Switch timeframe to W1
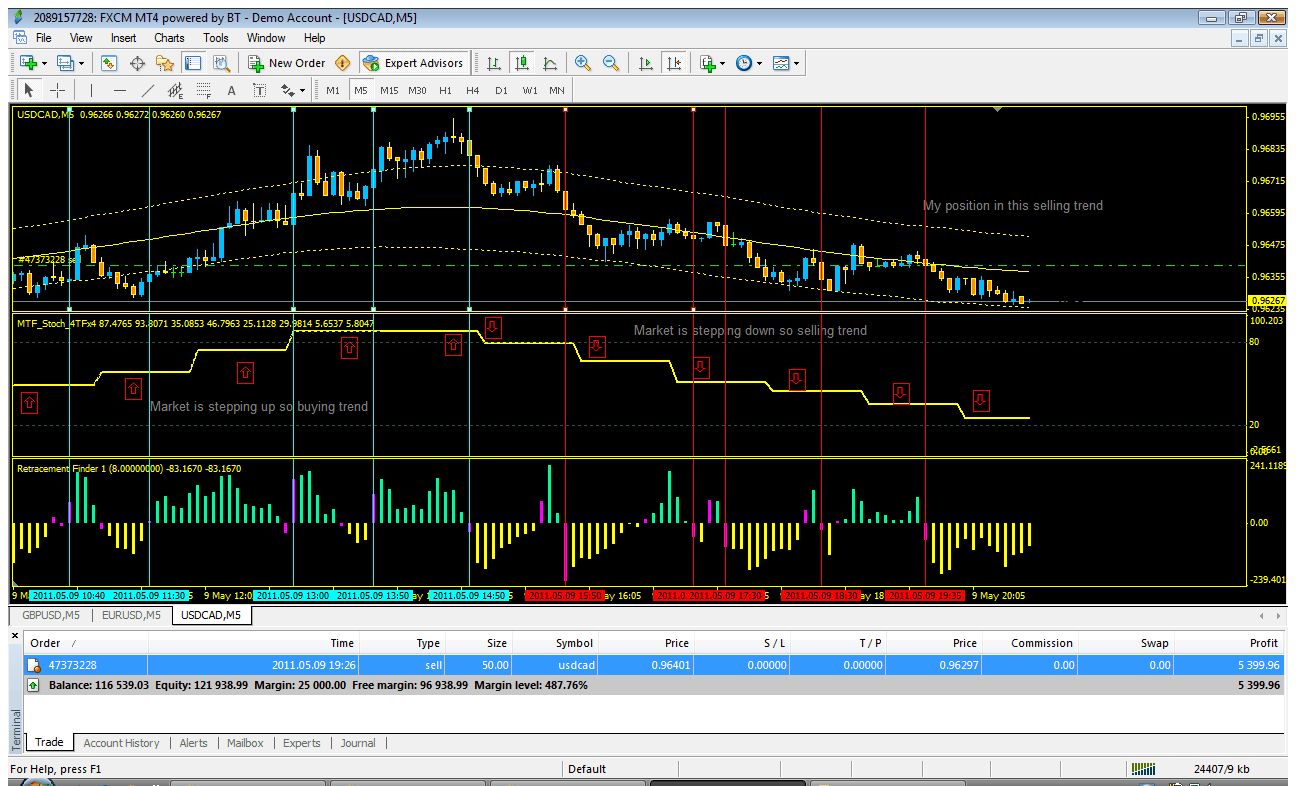 (x=529, y=90)
